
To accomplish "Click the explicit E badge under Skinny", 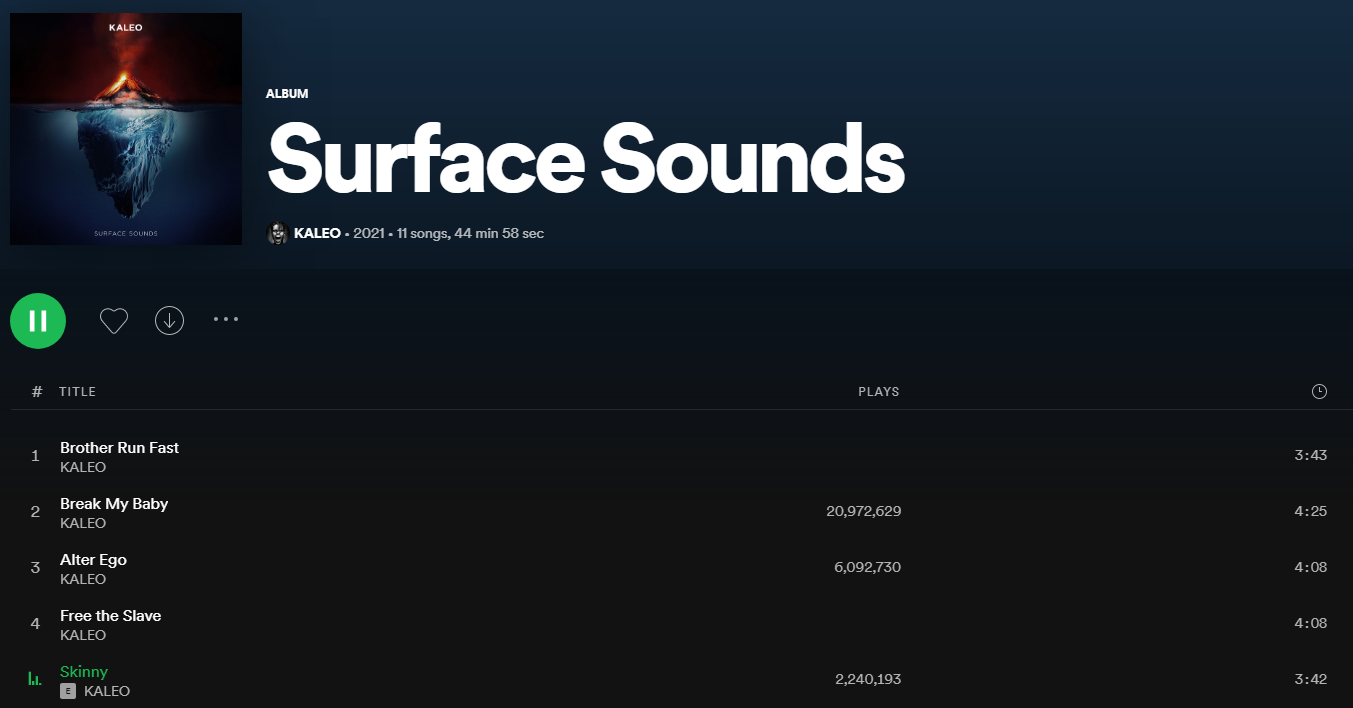I will pos(68,691).
